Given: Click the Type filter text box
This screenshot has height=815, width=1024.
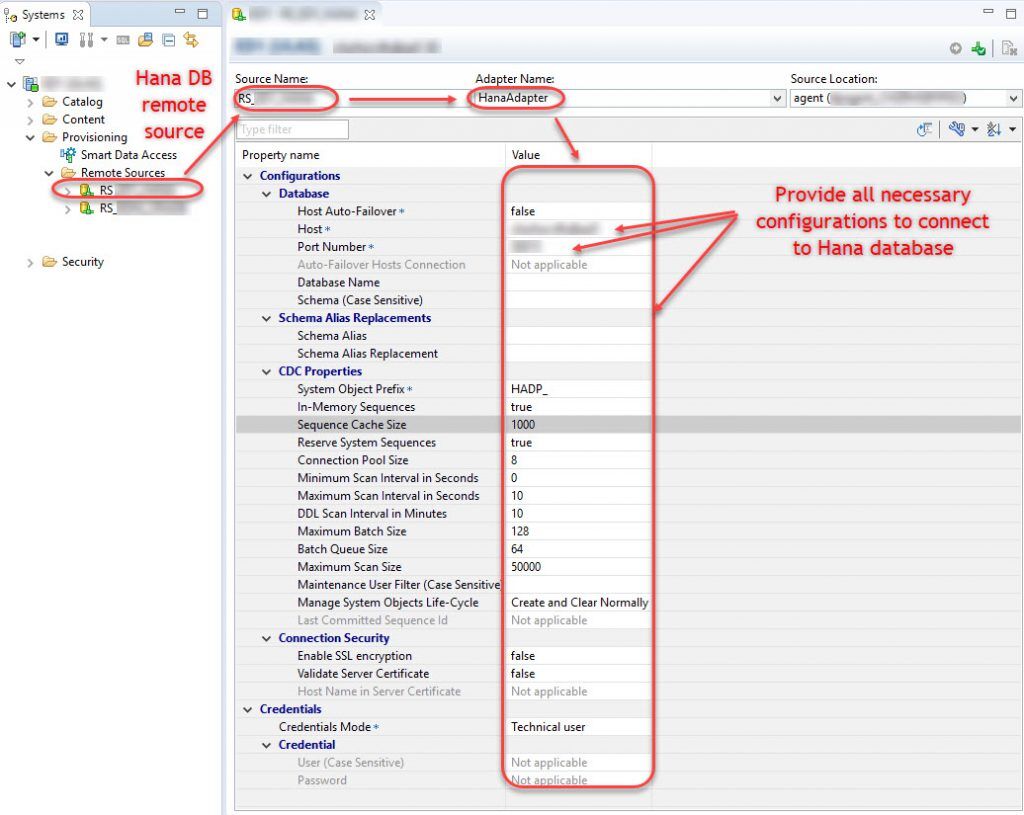Looking at the screenshot, I should (x=293, y=129).
